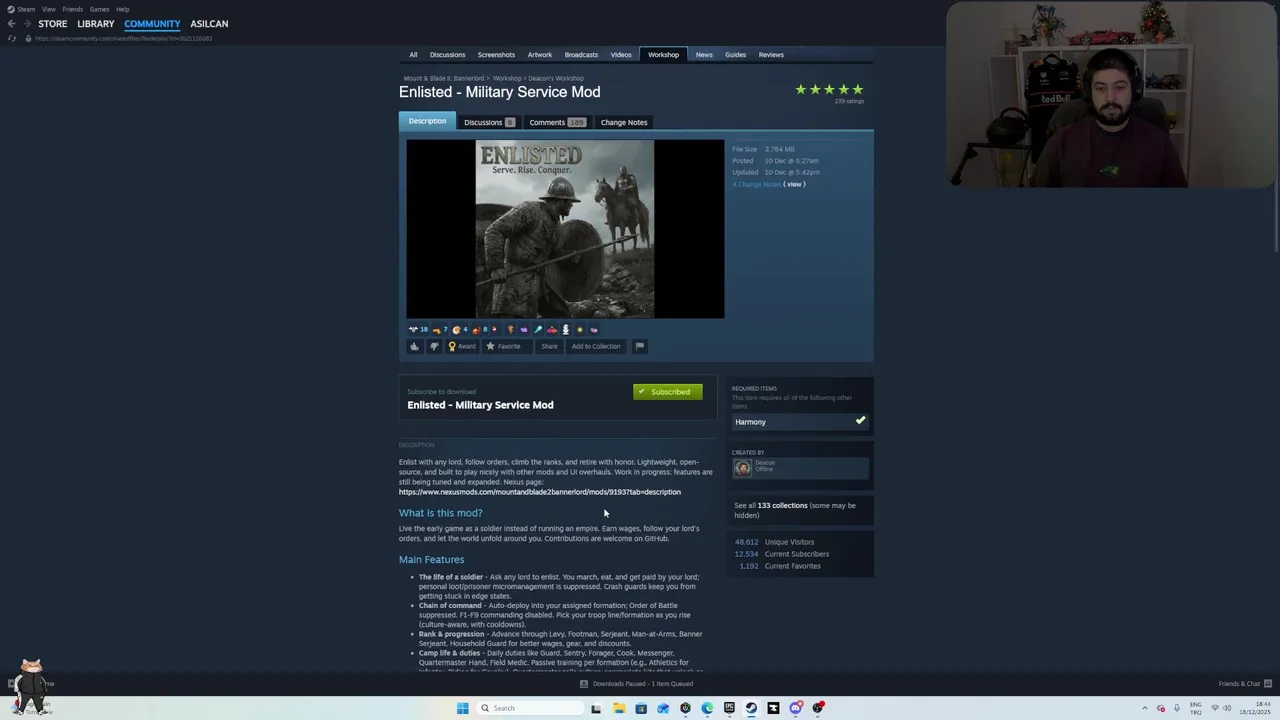Open the Artwork hub tab
1280x720 pixels.
click(540, 55)
